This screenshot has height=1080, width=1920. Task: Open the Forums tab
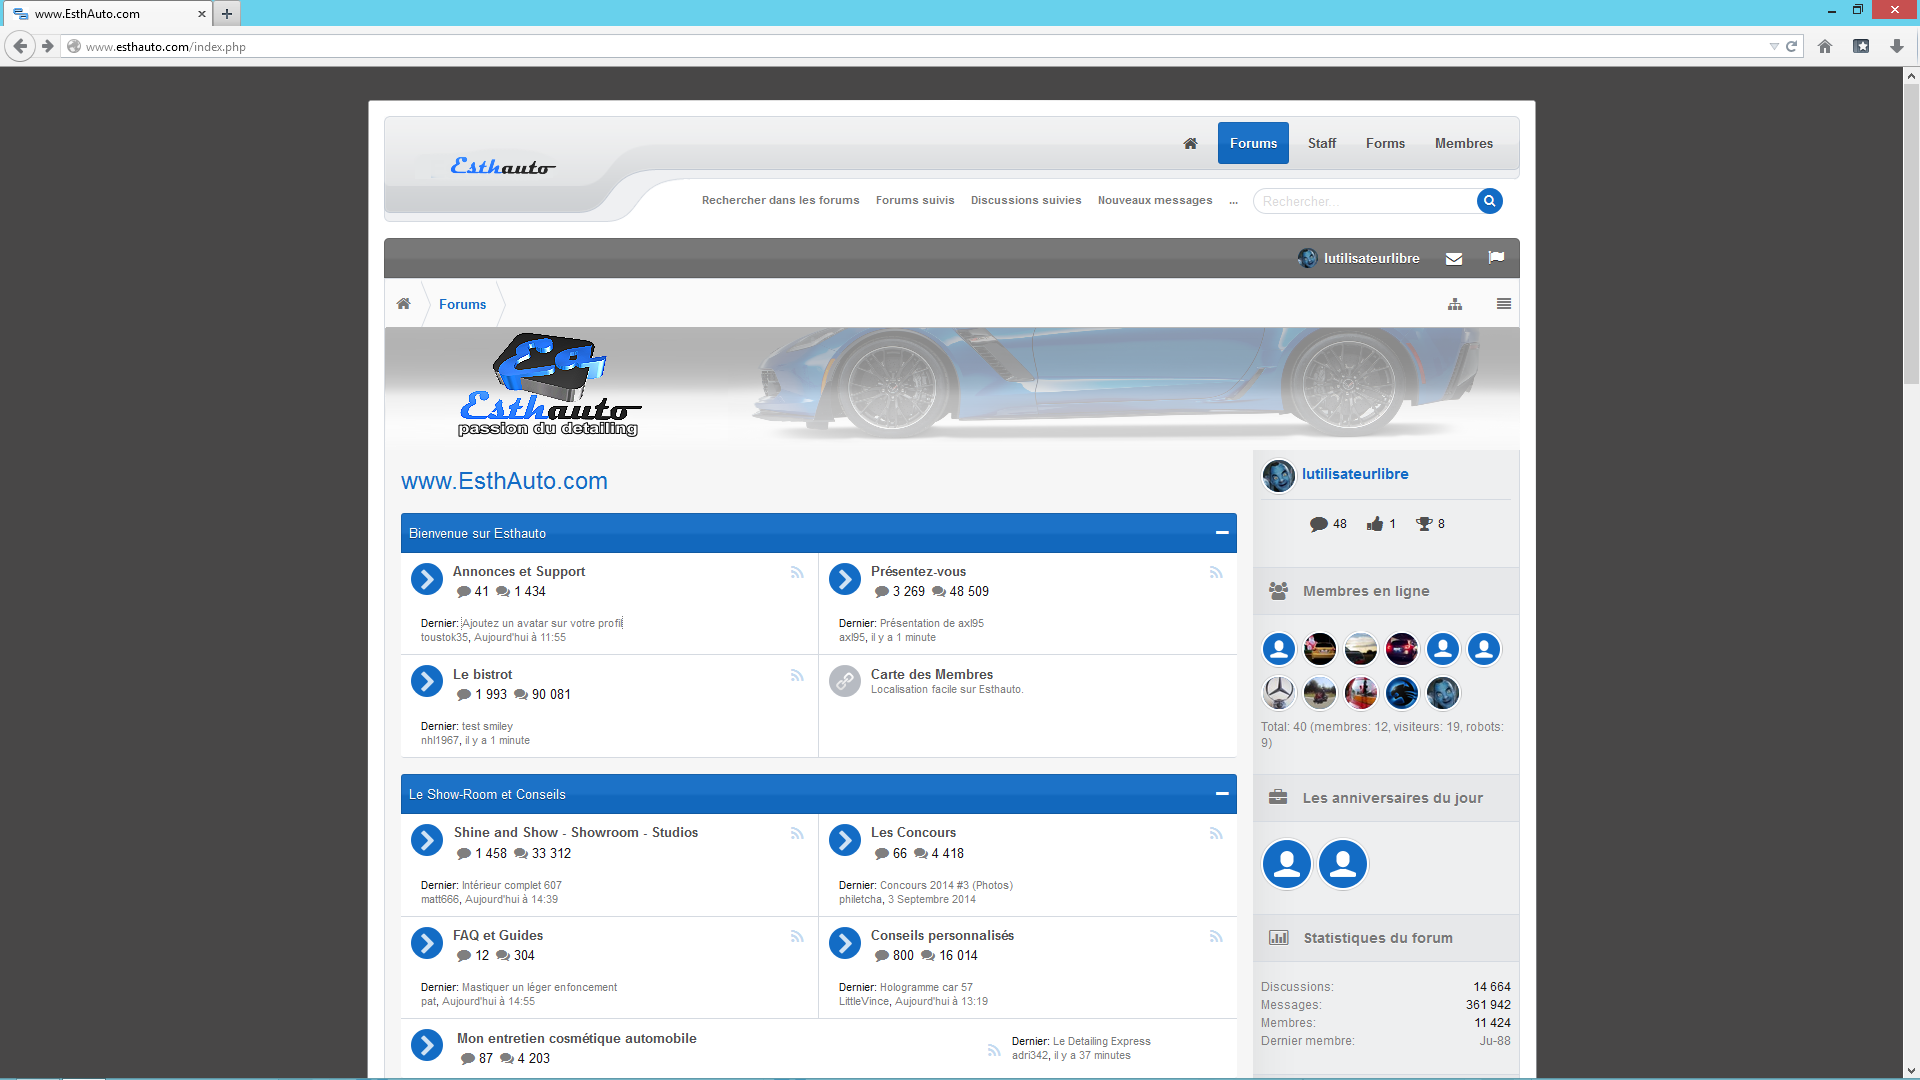1253,143
